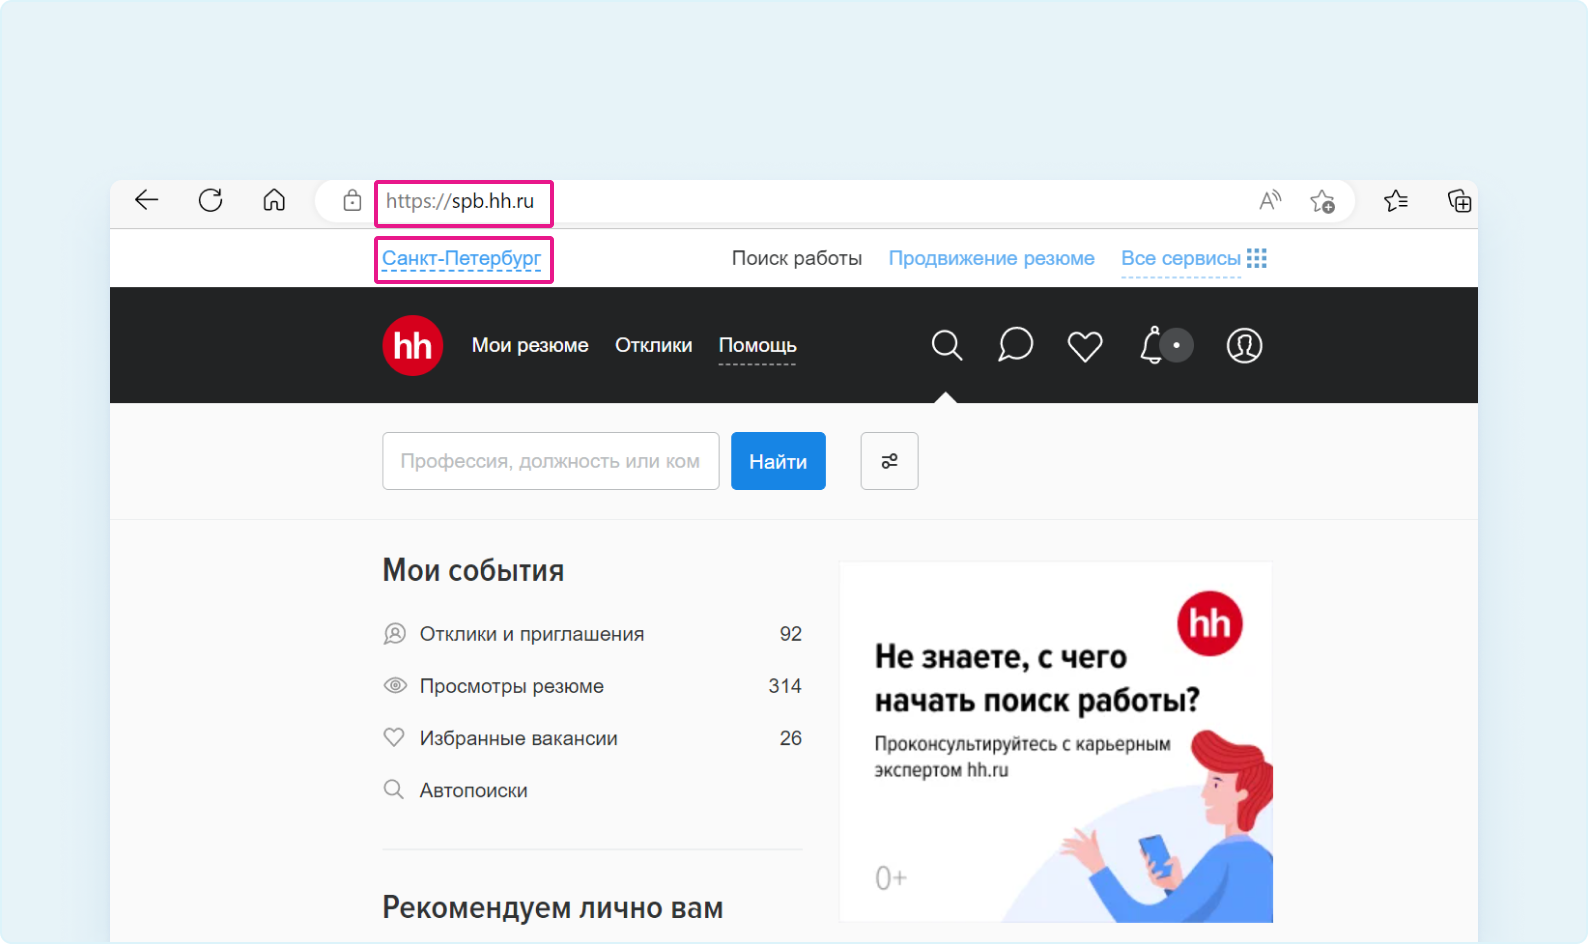Screen dimensions: 1588x944
Task: Open the career expert consultation banner
Action: point(1056,742)
